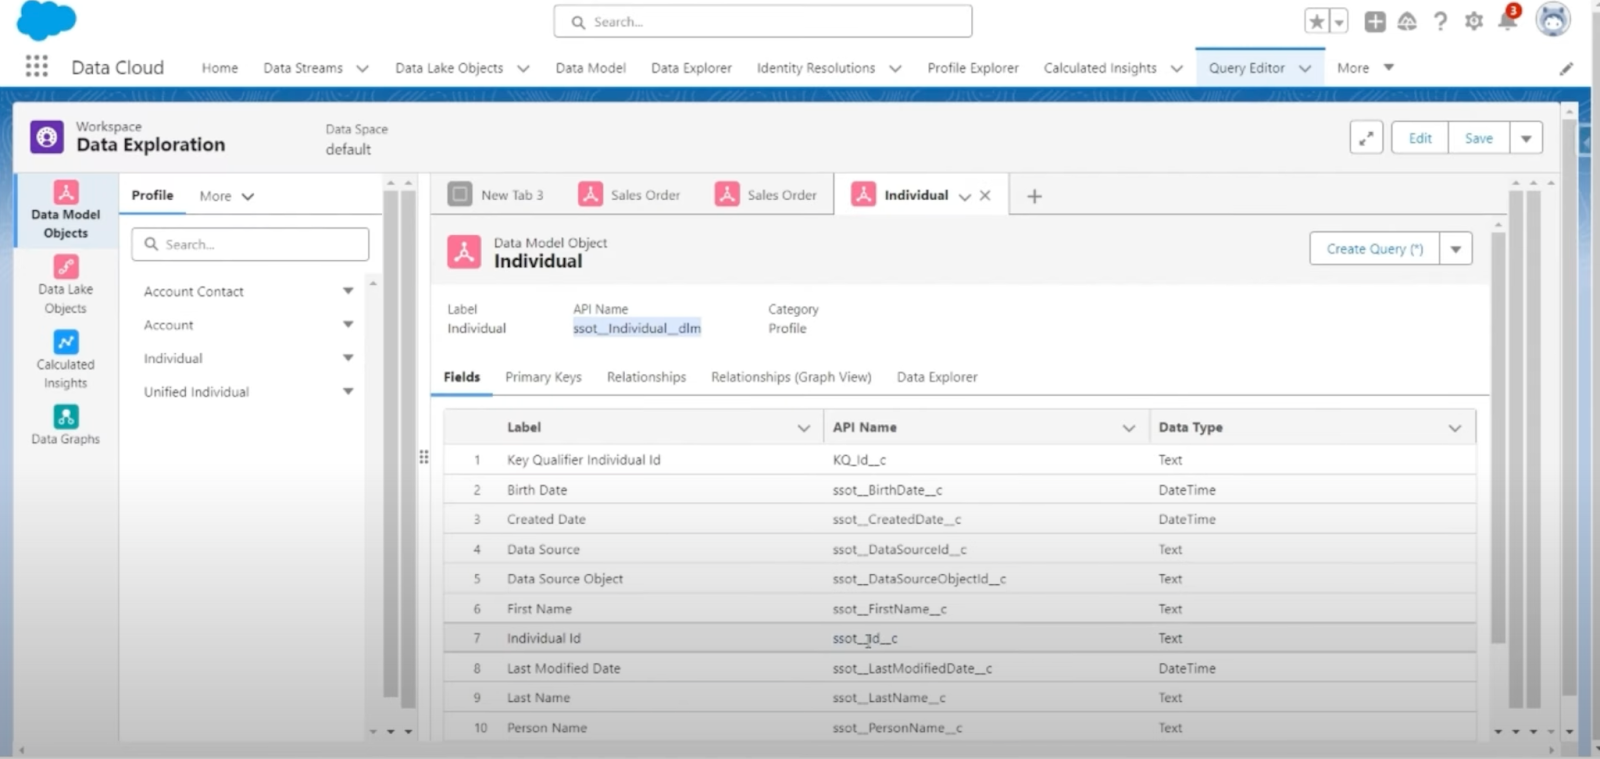This screenshot has width=1600, height=759.
Task: Select Data Graphs in sidebar
Action: [x=66, y=424]
